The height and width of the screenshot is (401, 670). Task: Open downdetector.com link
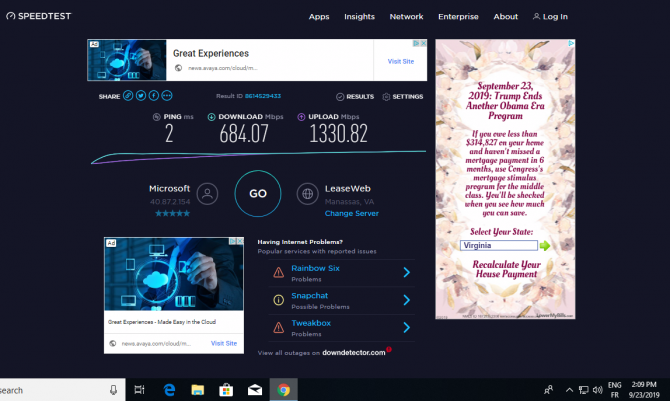pos(353,353)
